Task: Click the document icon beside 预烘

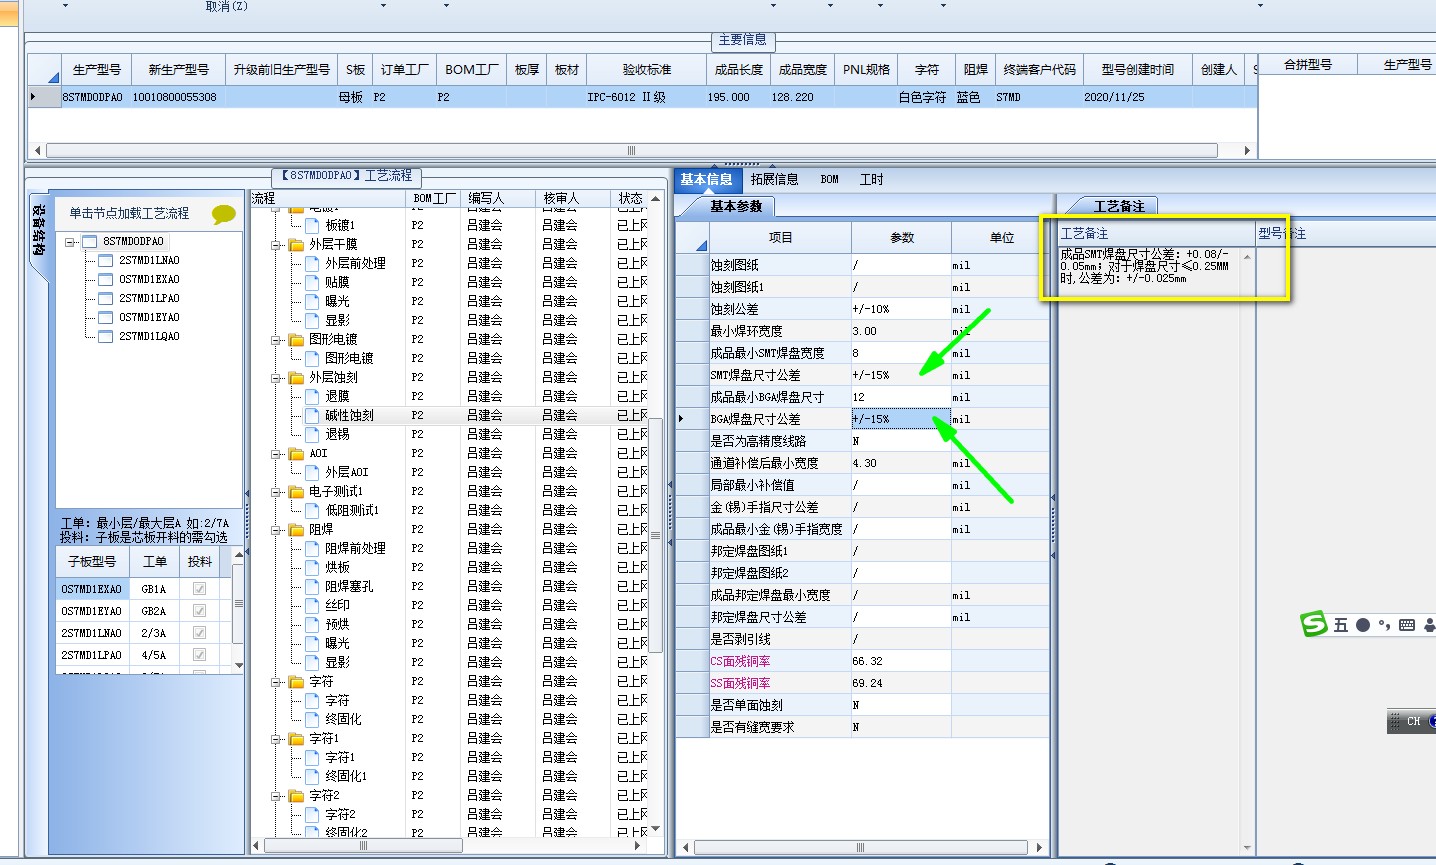Action: [x=312, y=624]
